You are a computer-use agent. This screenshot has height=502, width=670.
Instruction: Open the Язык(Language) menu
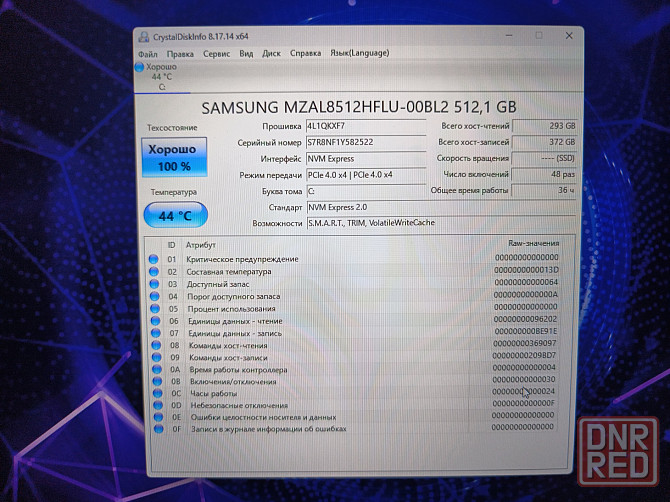pyautogui.click(x=359, y=53)
